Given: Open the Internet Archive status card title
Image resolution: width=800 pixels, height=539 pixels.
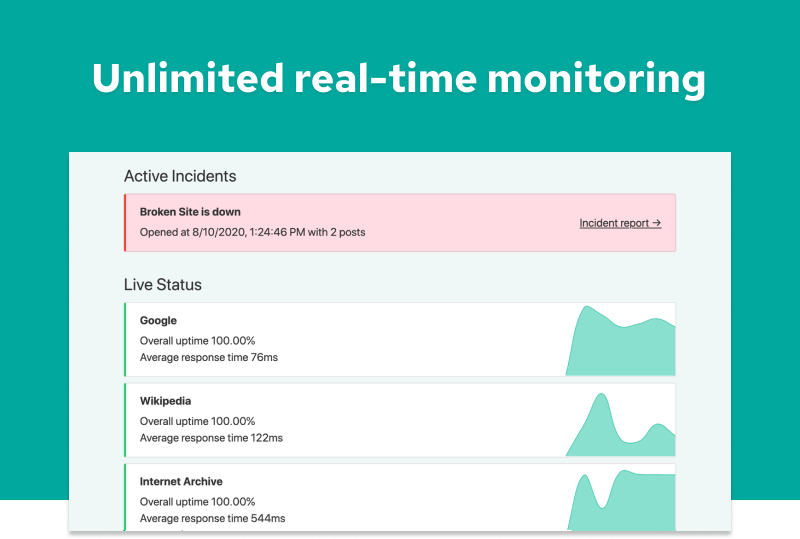Looking at the screenshot, I should coord(181,481).
